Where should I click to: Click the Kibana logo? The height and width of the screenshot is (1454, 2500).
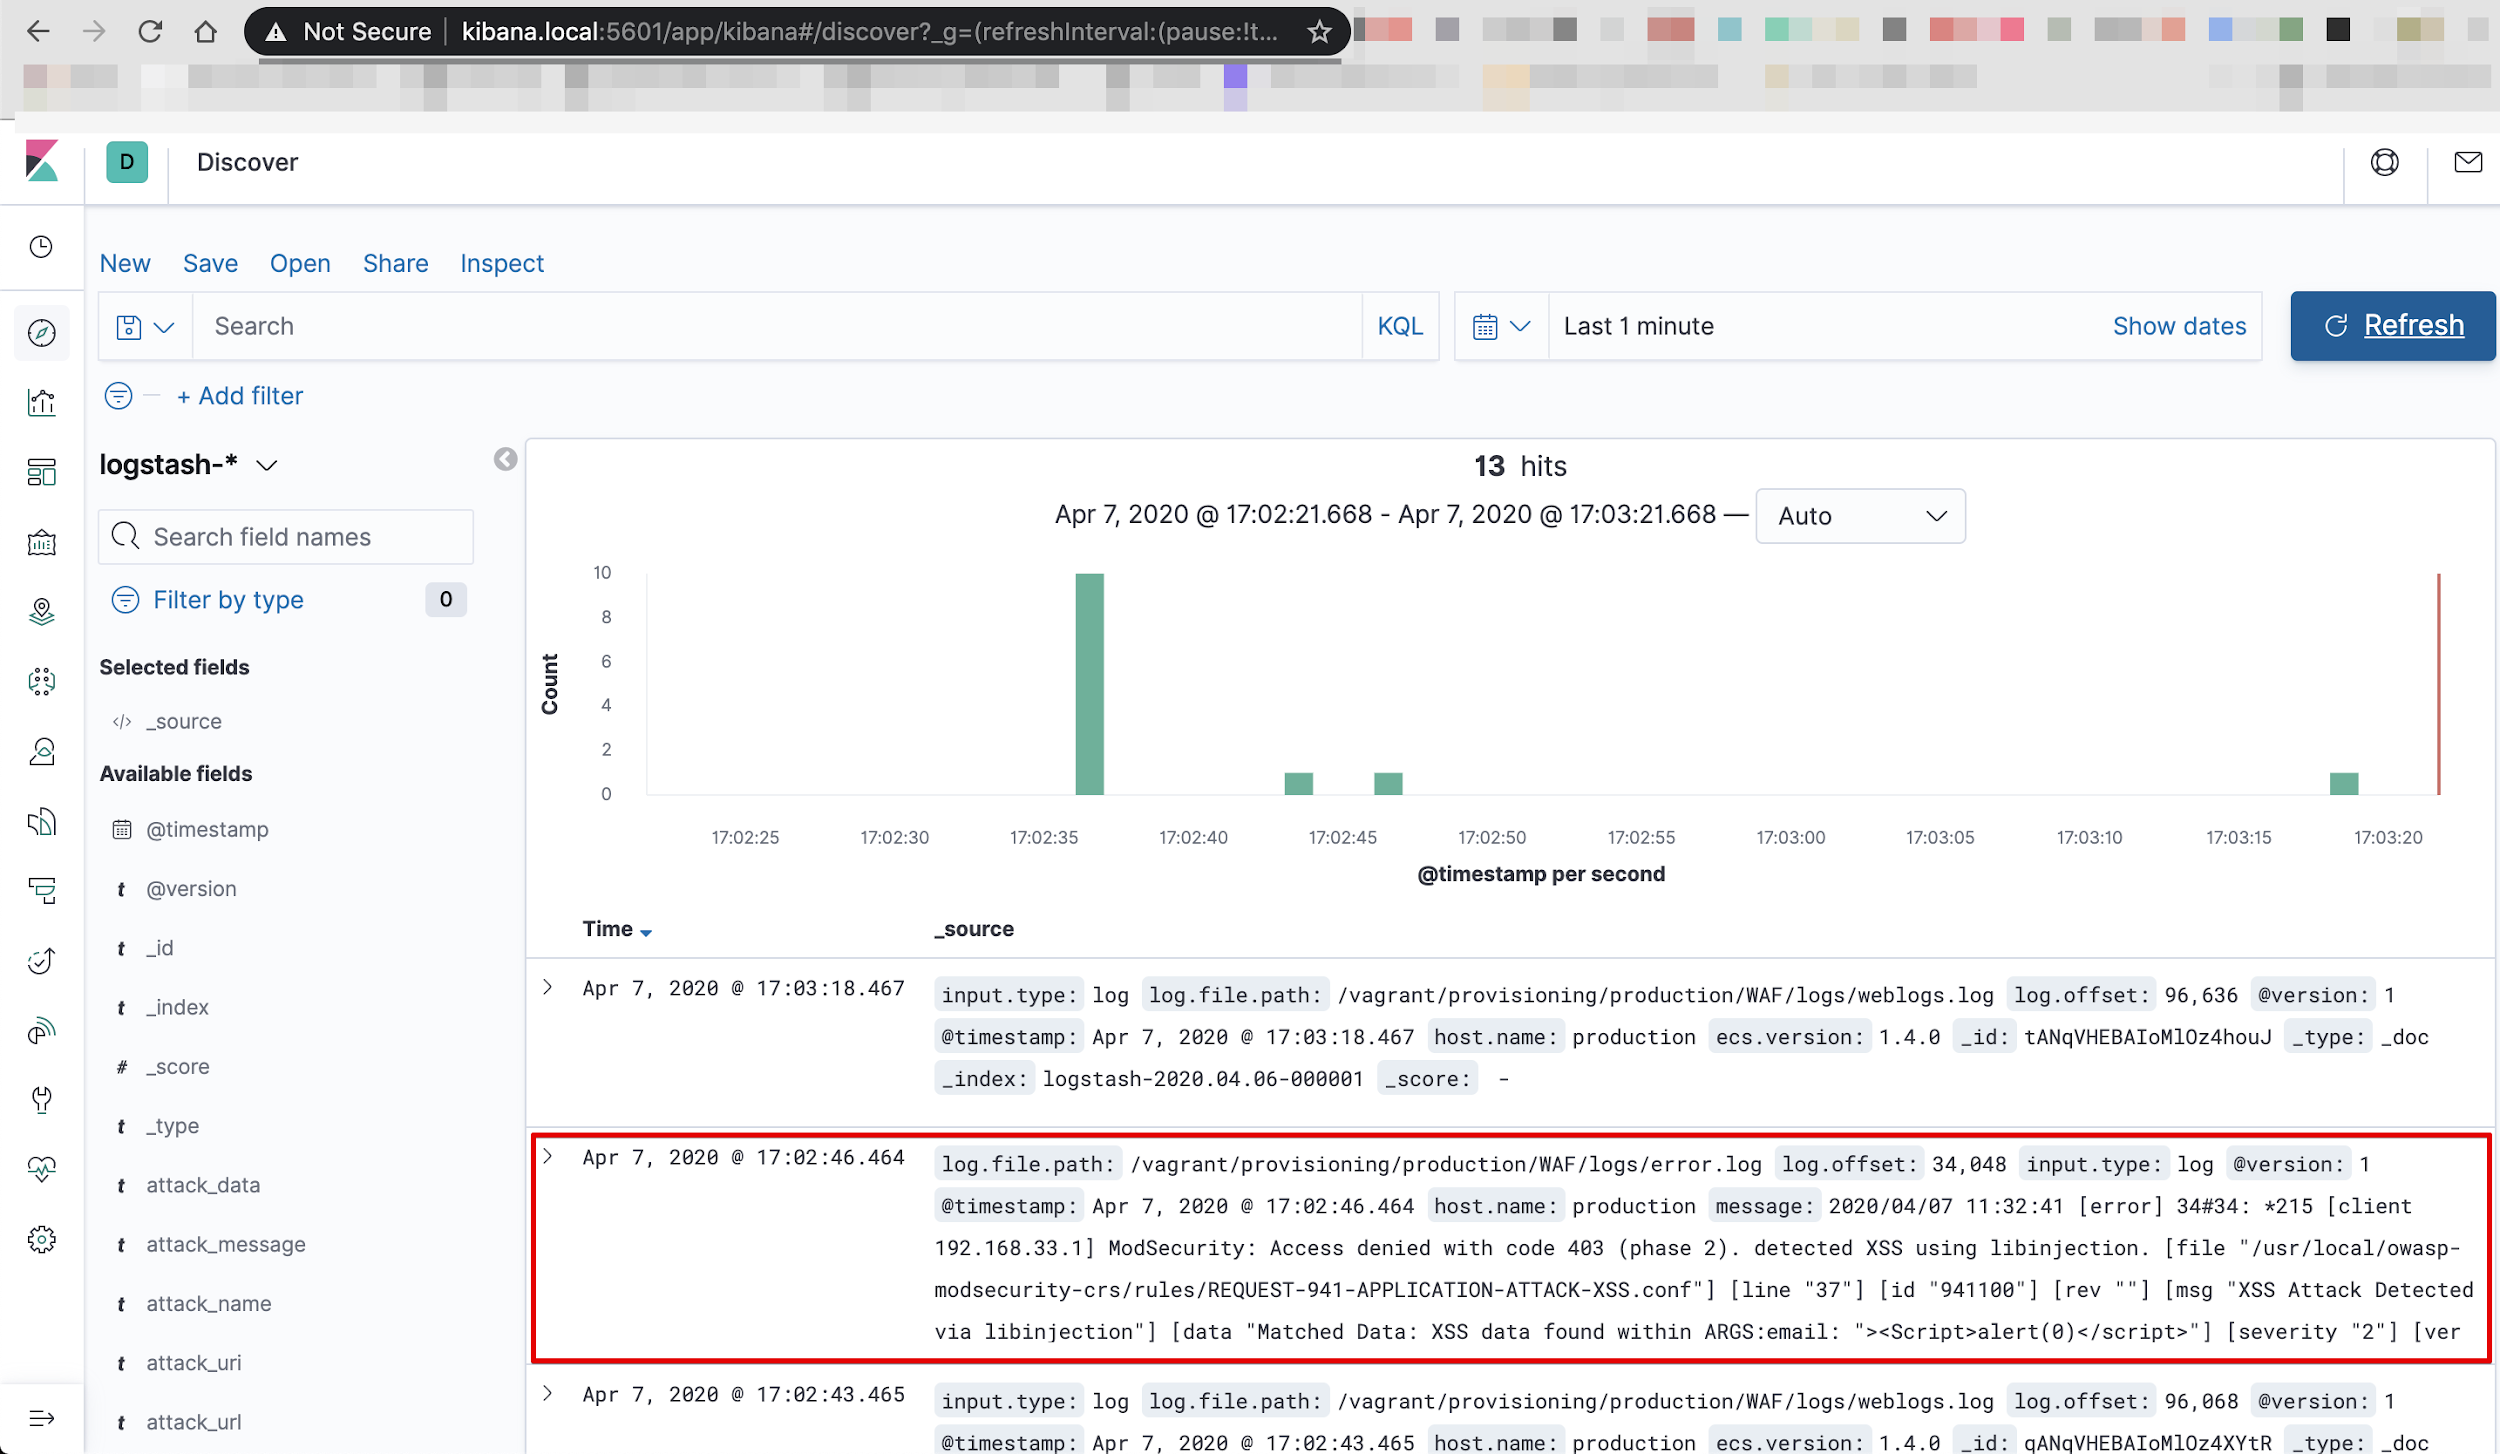pos(42,161)
